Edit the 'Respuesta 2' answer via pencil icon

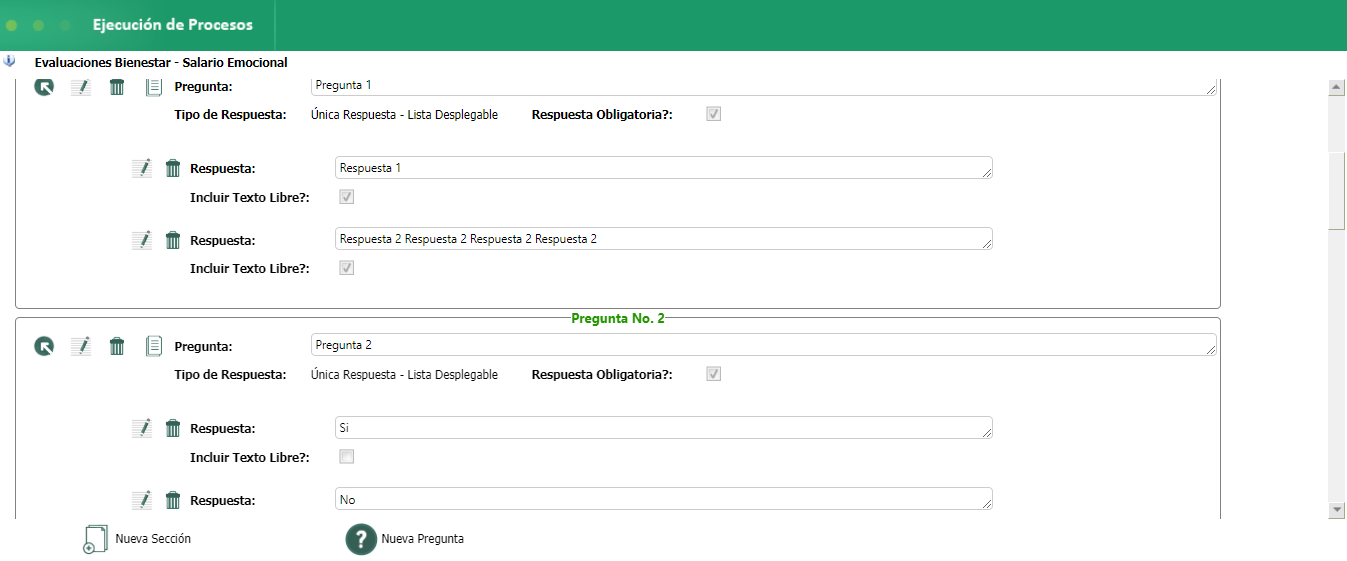coord(142,240)
